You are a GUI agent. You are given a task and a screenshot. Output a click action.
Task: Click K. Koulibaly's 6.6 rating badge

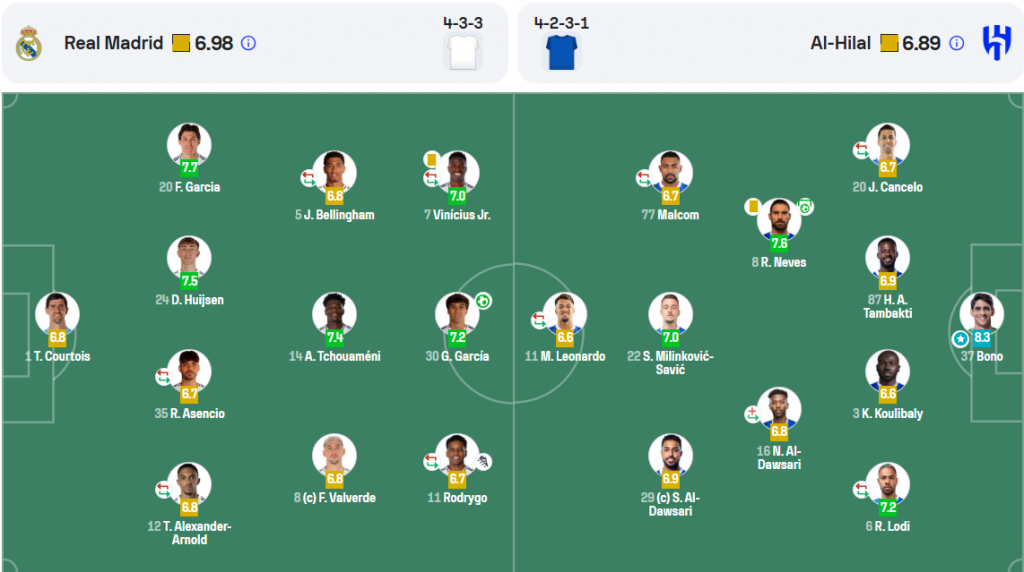coord(888,394)
